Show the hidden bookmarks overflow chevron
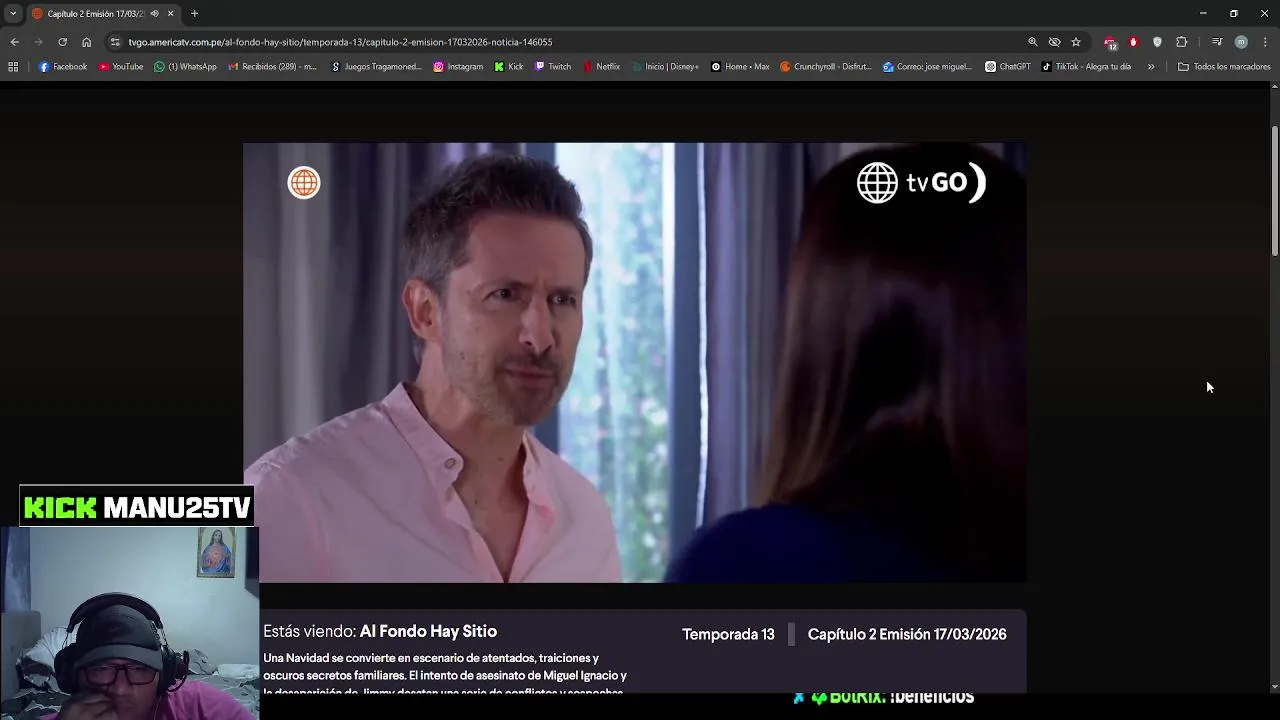Viewport: 1280px width, 720px height. 1151,67
